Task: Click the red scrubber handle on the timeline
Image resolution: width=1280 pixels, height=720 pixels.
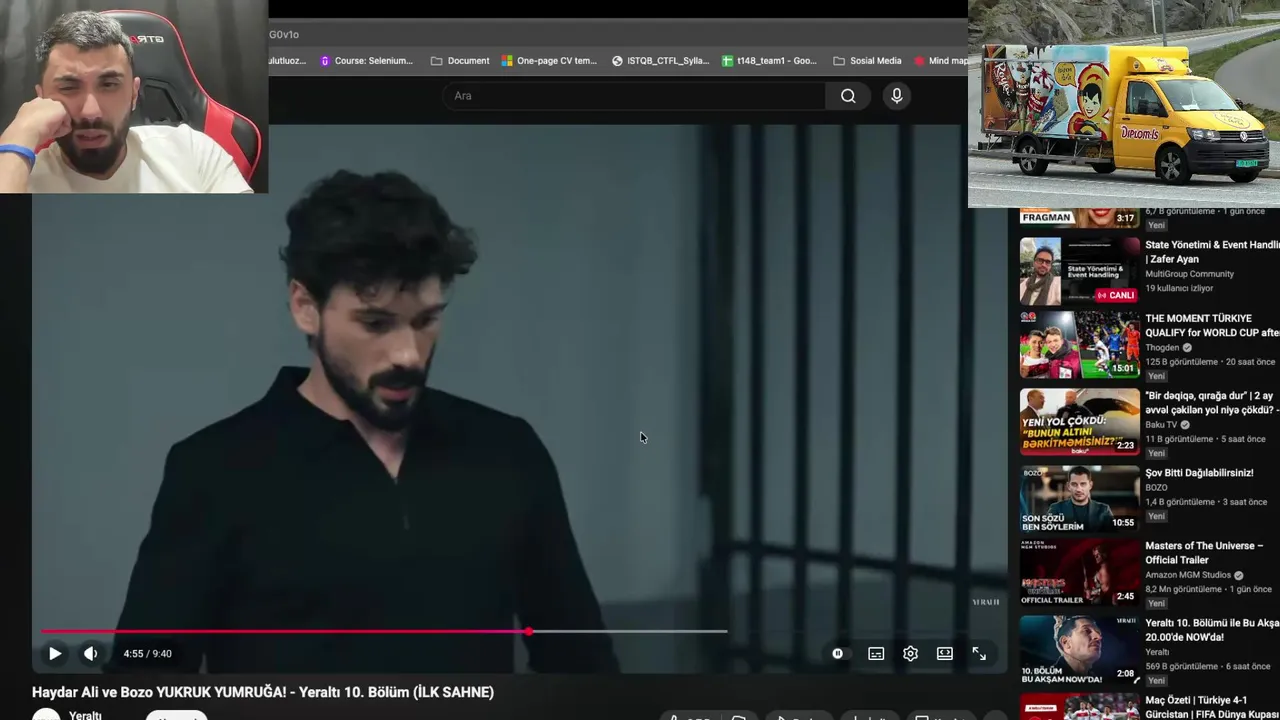Action: click(x=528, y=631)
